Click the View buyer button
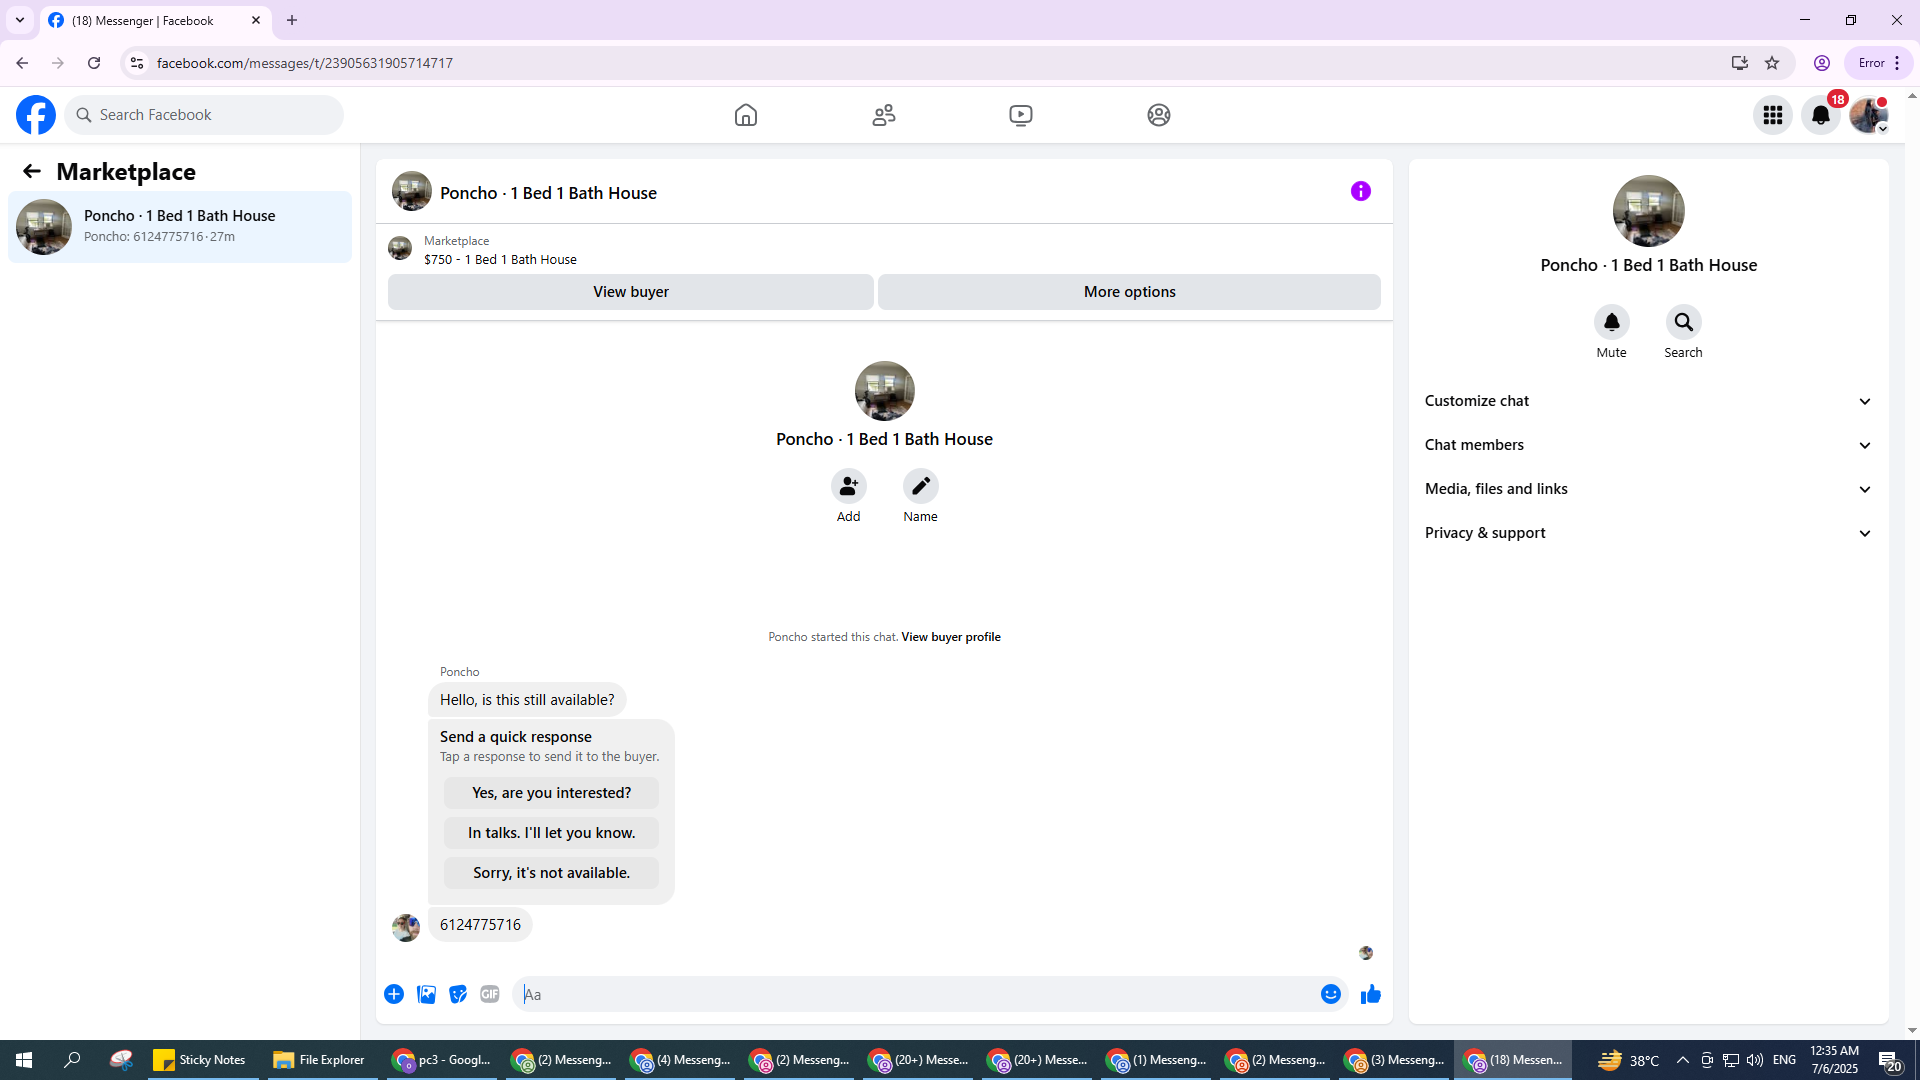Screen dimensions: 1920x1080 [x=630, y=292]
